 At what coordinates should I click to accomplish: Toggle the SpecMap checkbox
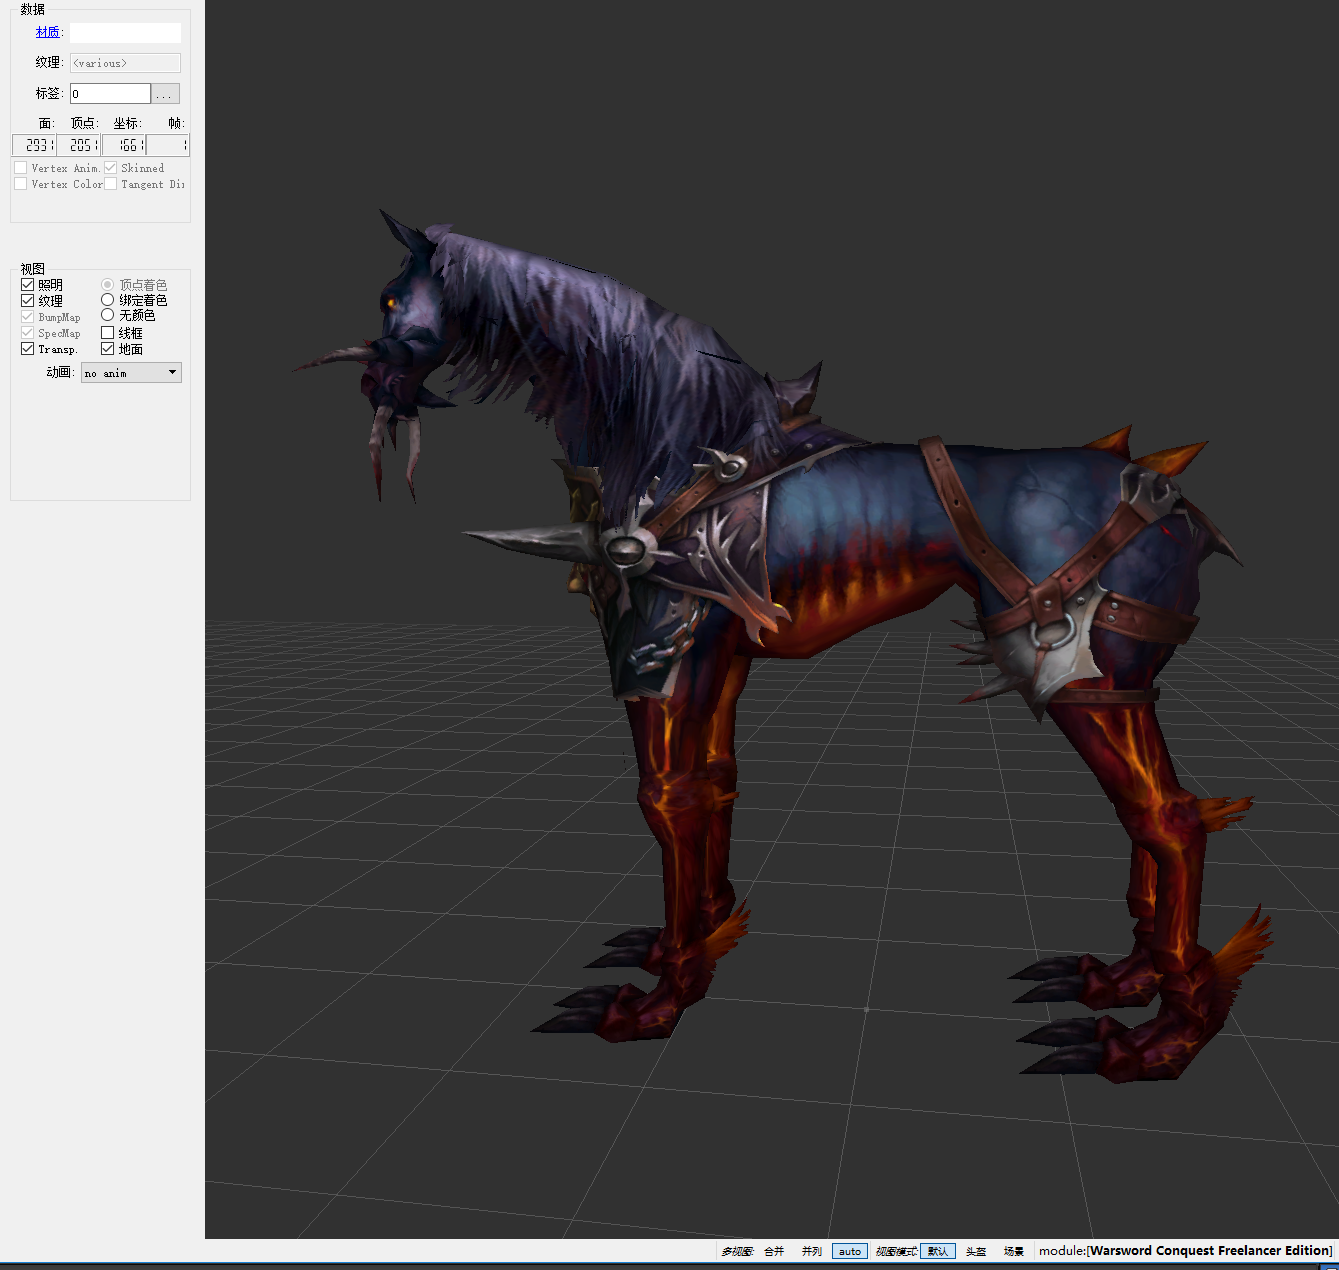click(x=28, y=333)
